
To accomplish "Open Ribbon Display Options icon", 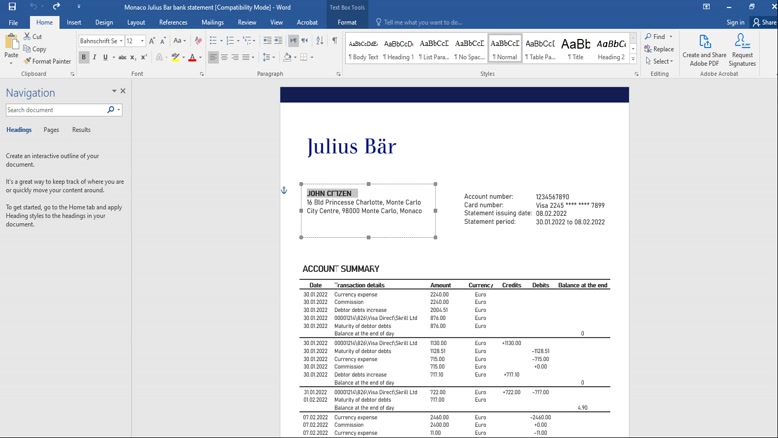I will tap(706, 7).
